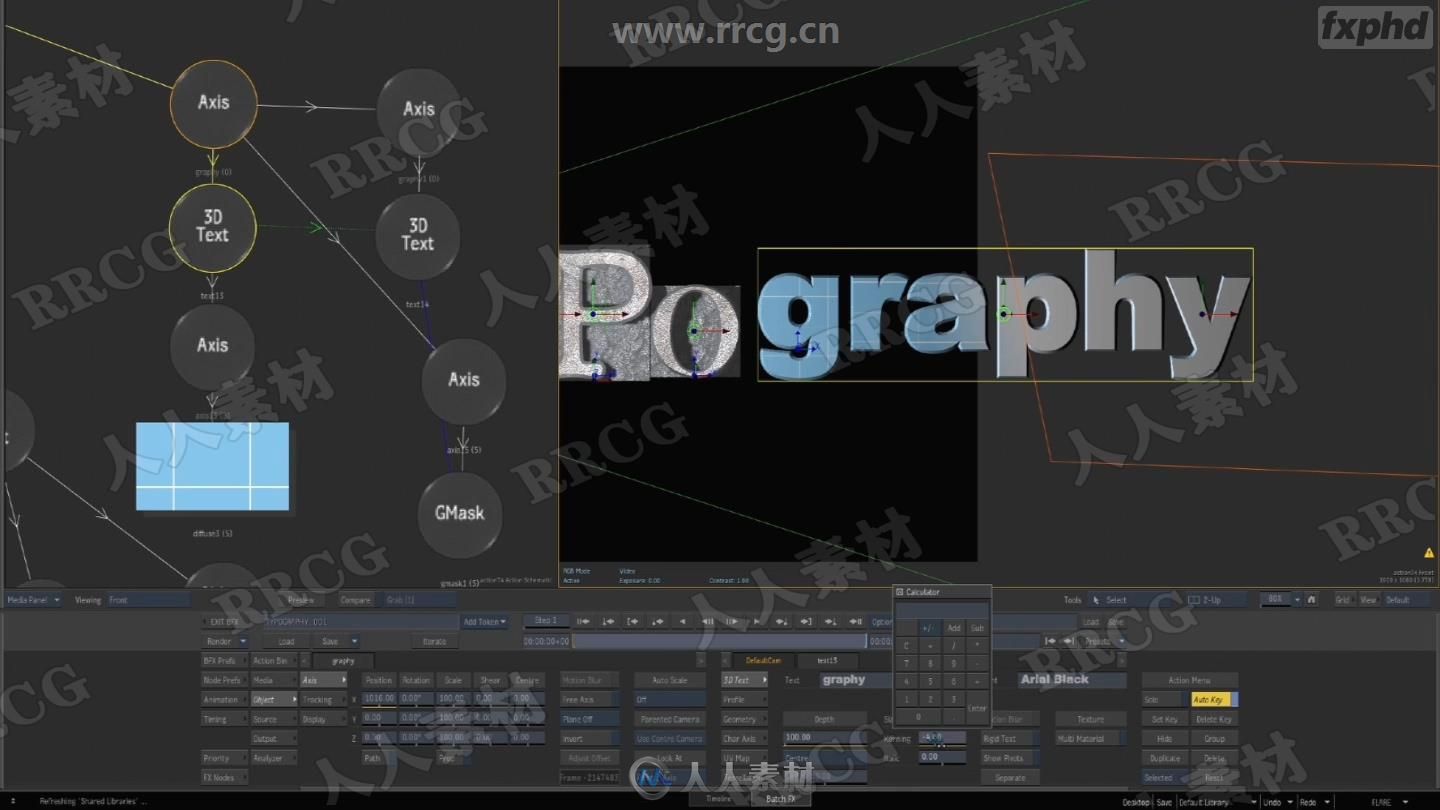The height and width of the screenshot is (810, 1440).
Task: Select the yellow-outlined 3D Text node
Action: tap(212, 227)
